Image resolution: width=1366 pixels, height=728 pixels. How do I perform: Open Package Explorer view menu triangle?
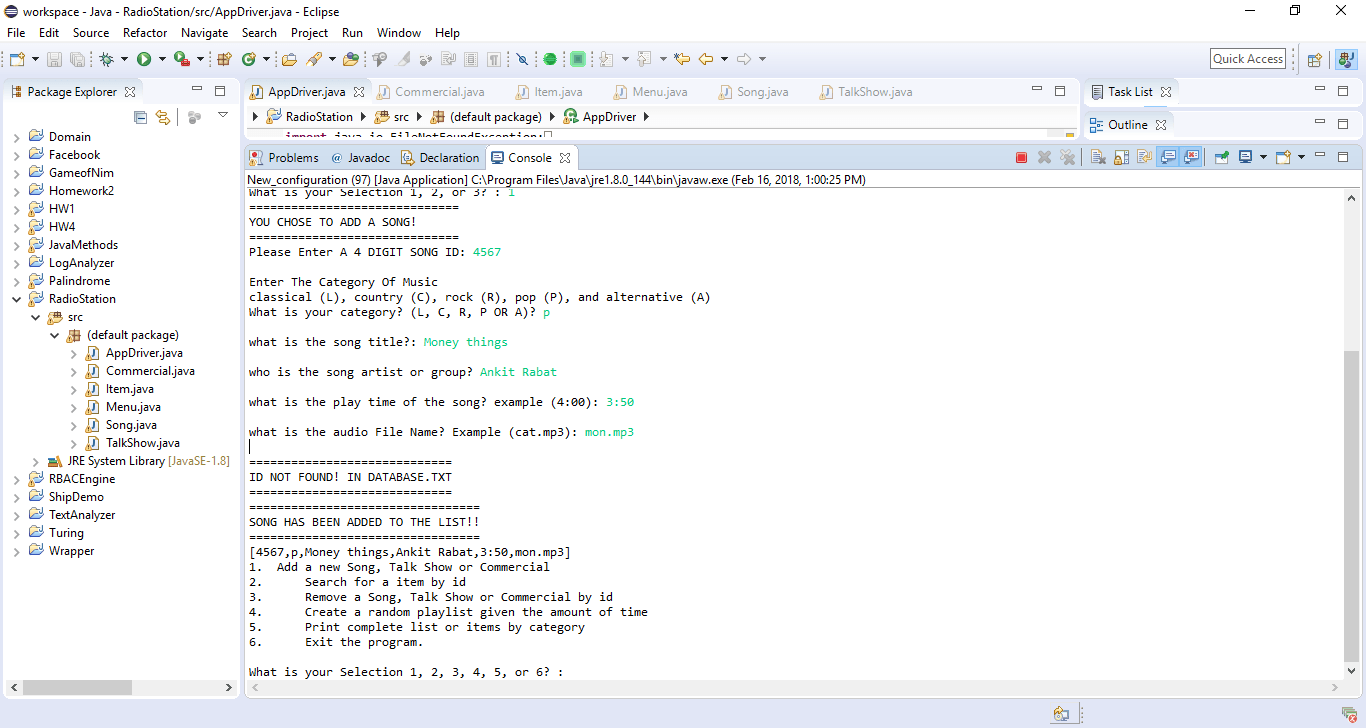[x=222, y=116]
